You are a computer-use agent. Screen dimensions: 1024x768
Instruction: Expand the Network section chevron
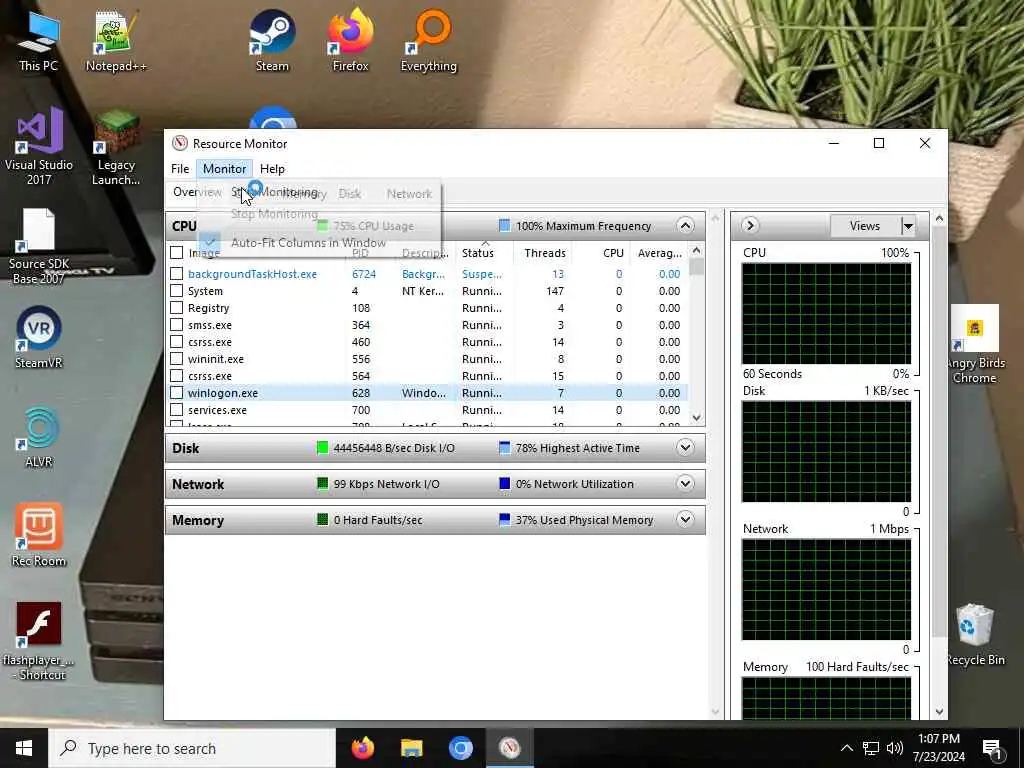click(x=685, y=484)
